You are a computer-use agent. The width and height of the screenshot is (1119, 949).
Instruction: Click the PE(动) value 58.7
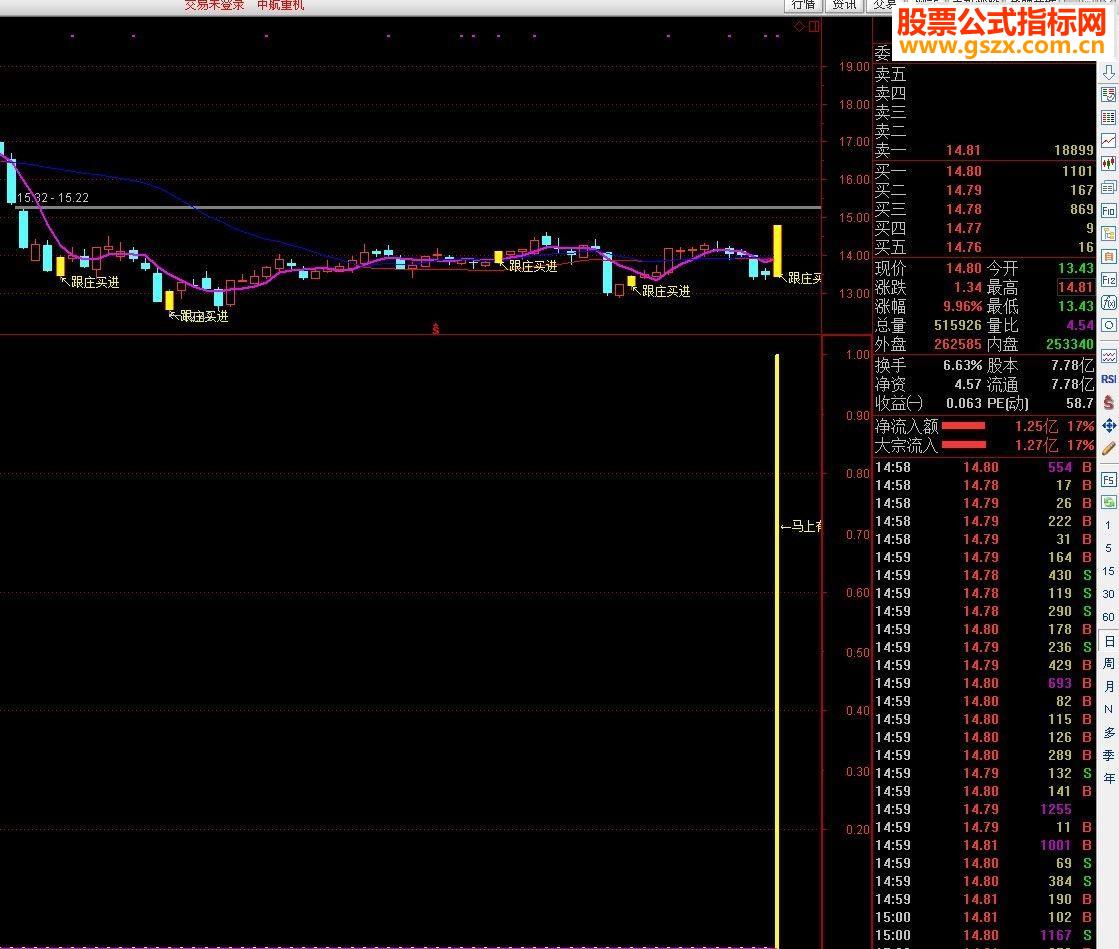click(1080, 403)
